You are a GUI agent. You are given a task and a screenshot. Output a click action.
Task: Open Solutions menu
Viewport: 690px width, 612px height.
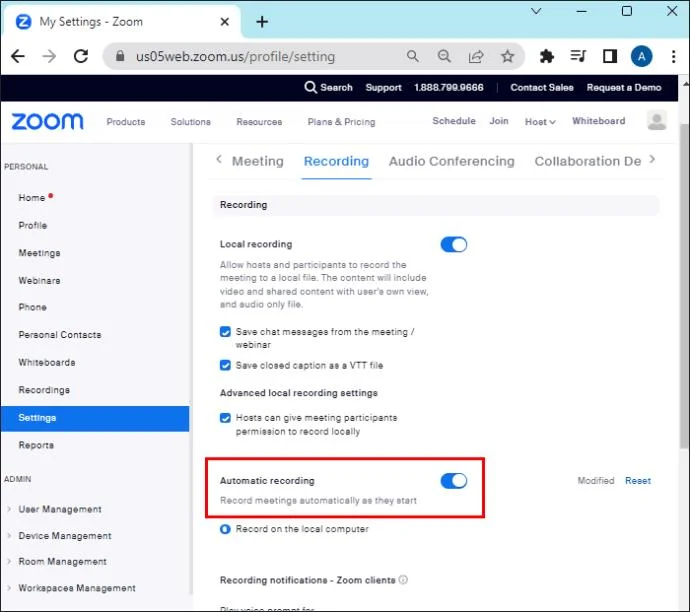click(x=191, y=122)
